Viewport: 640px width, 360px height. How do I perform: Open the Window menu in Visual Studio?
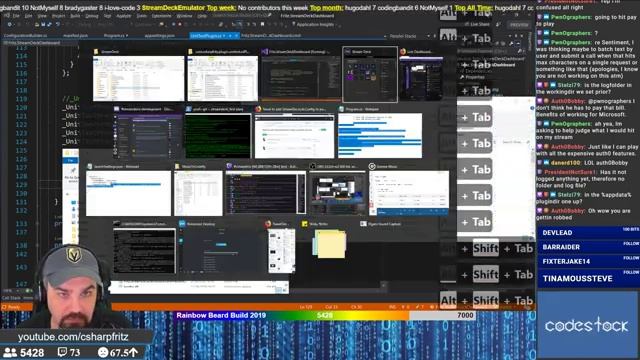click(184, 16)
